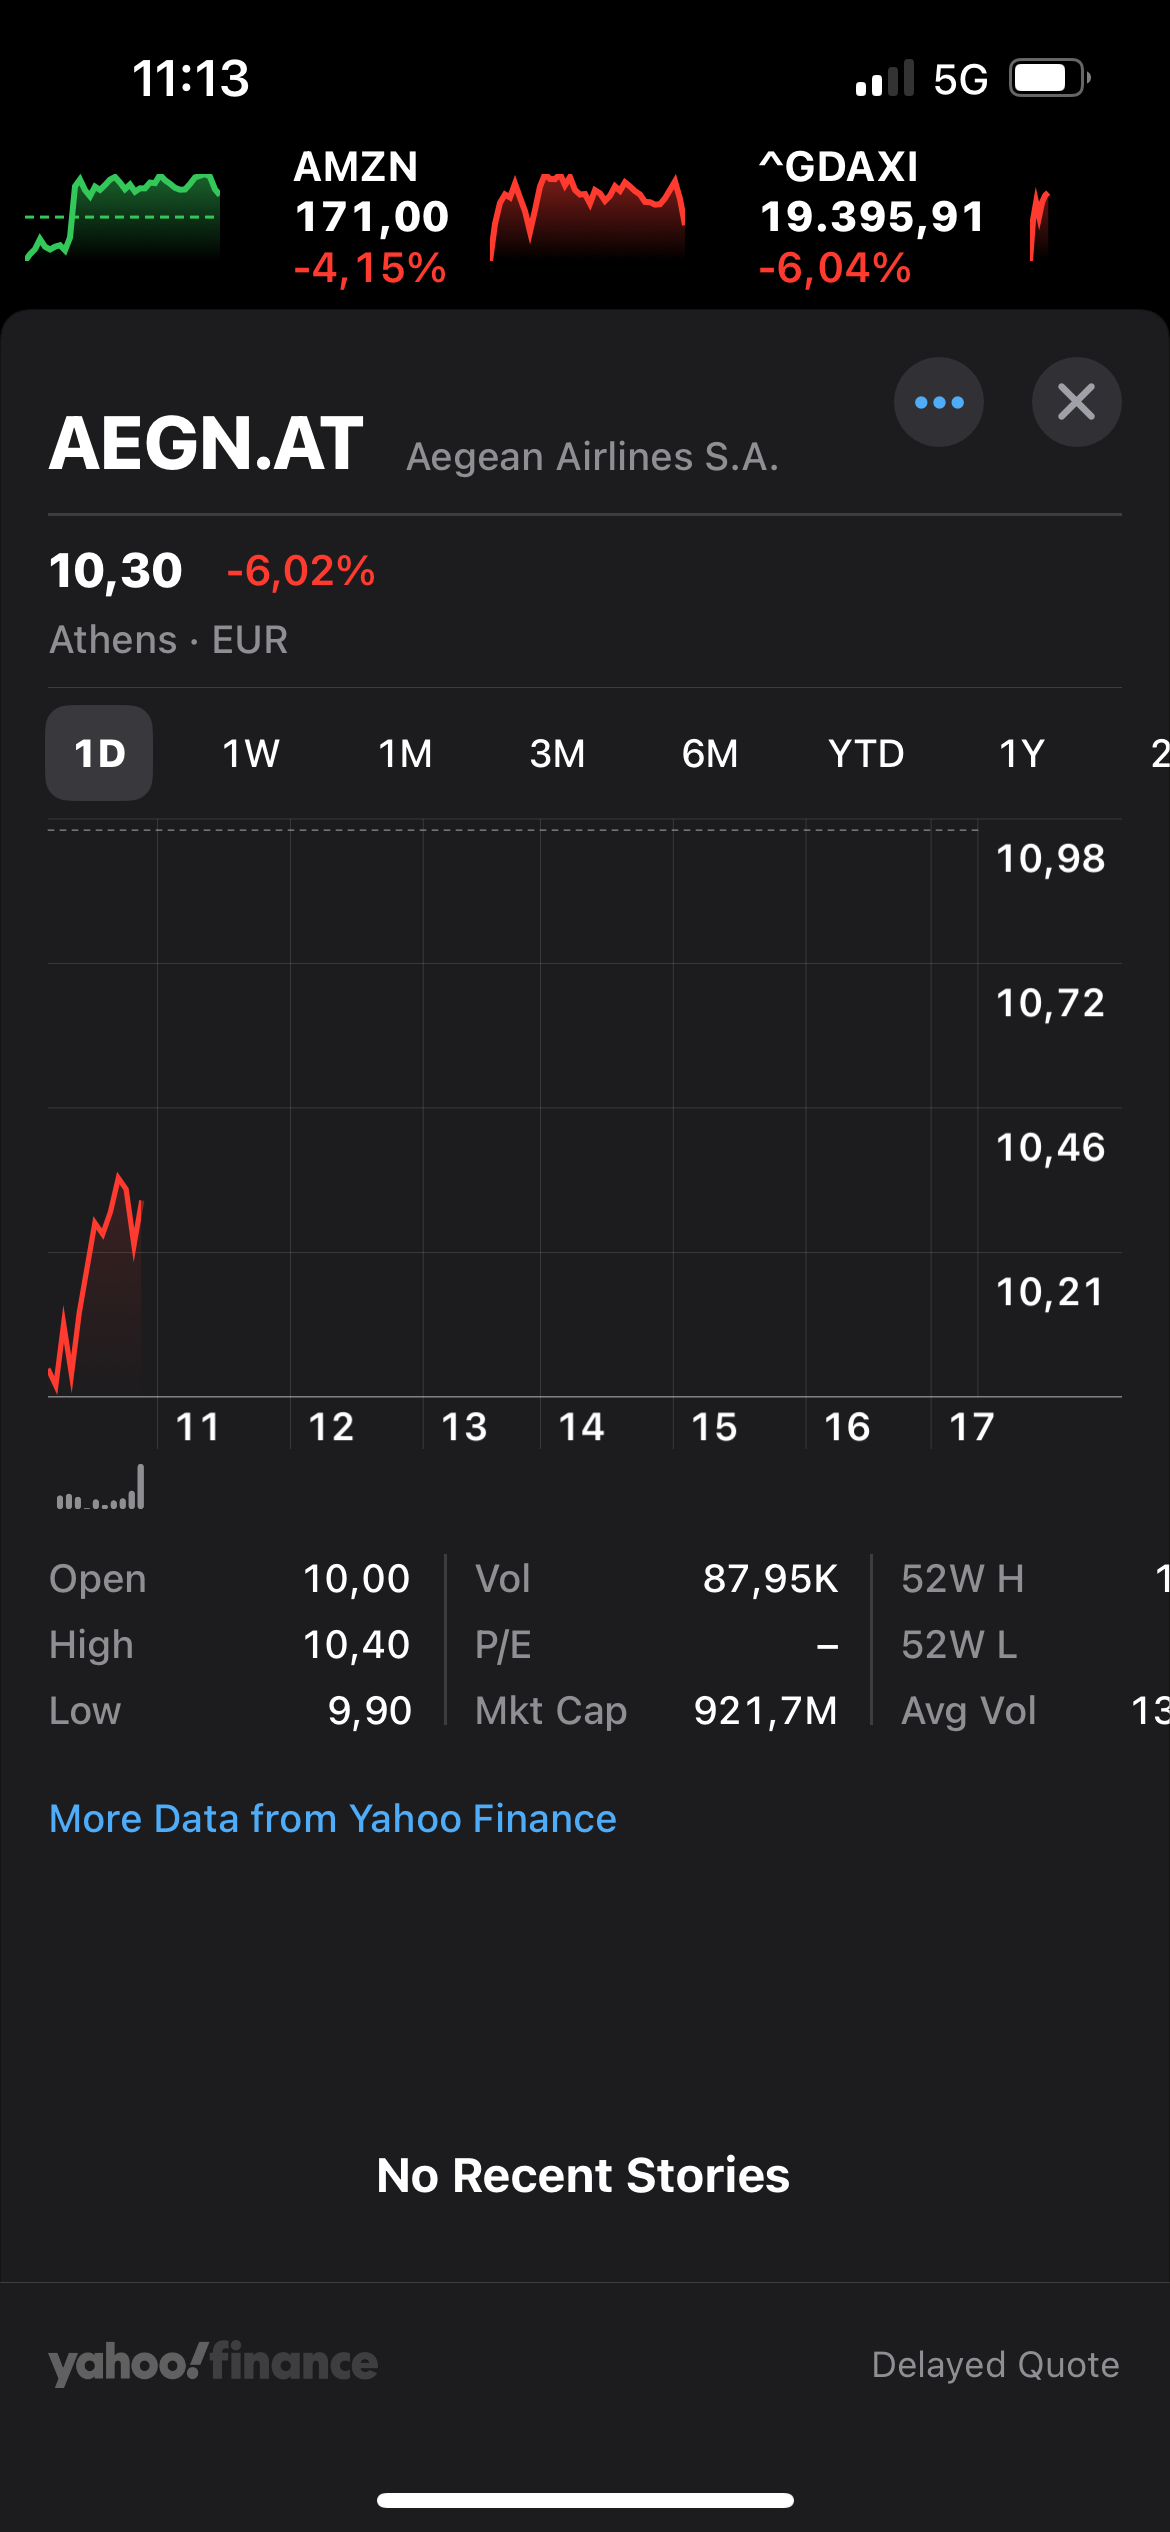Screen dimensions: 1170x2532
Task: Tap the Low value 9,90
Action: (369, 1711)
